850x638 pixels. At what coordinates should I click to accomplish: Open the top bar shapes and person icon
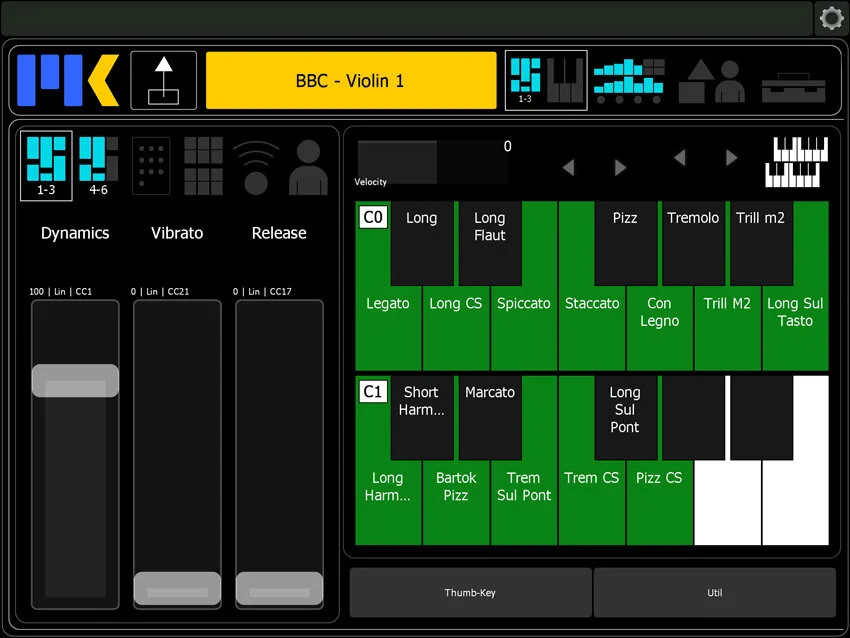[x=712, y=80]
